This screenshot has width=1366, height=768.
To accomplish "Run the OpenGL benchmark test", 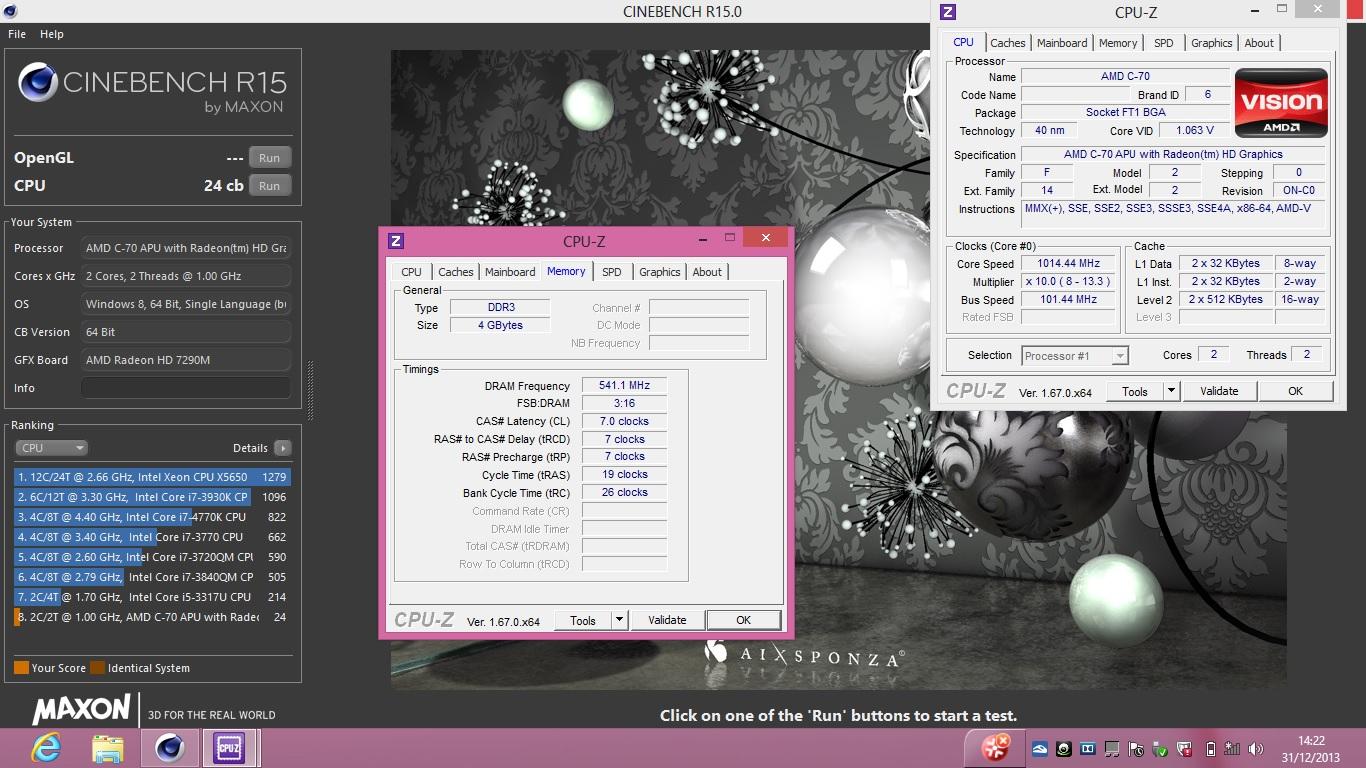I will pyautogui.click(x=270, y=158).
